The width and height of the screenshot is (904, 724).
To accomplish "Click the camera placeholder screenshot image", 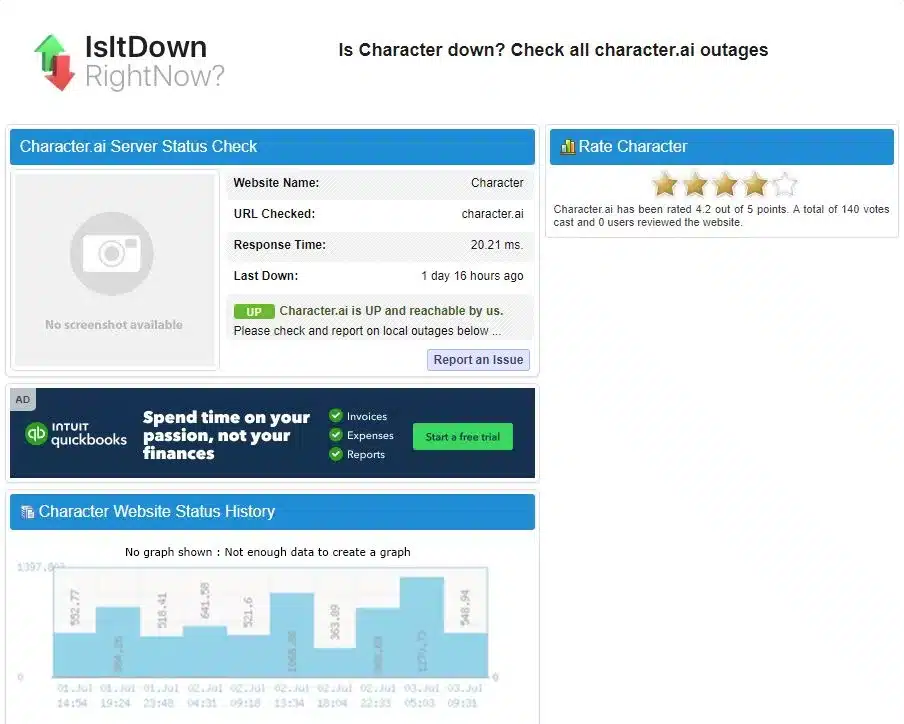I will tap(113, 254).
